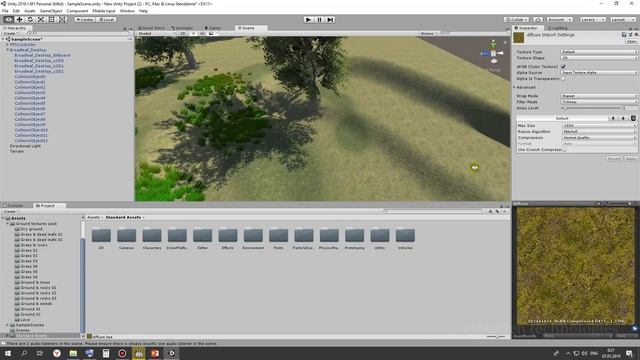Adjust the Project thumbnail size slider
Screen dimensions: 640x360
pyautogui.click(x=496, y=337)
